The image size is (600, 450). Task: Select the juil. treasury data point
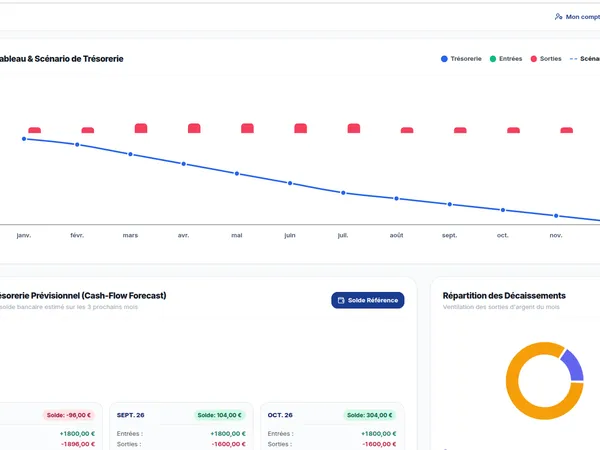343,193
